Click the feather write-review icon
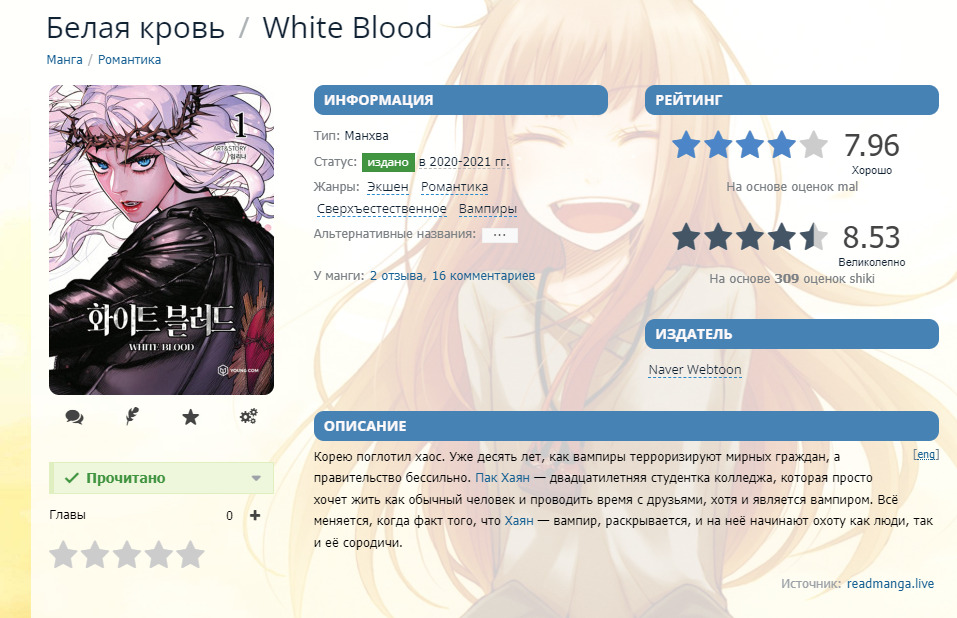Image resolution: width=957 pixels, height=618 pixels. [x=132, y=417]
